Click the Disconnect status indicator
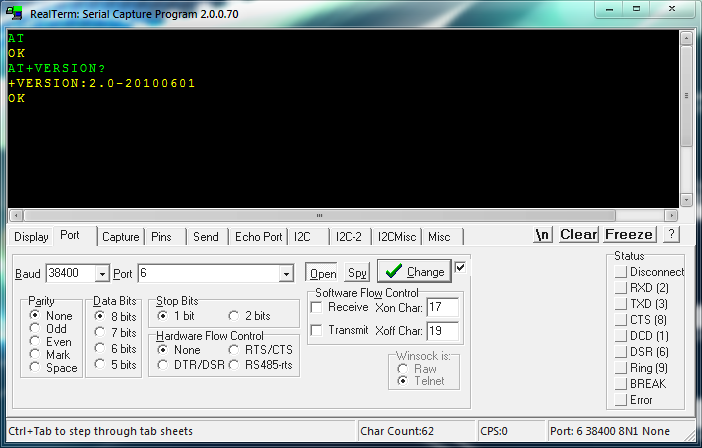 pyautogui.click(x=621, y=272)
